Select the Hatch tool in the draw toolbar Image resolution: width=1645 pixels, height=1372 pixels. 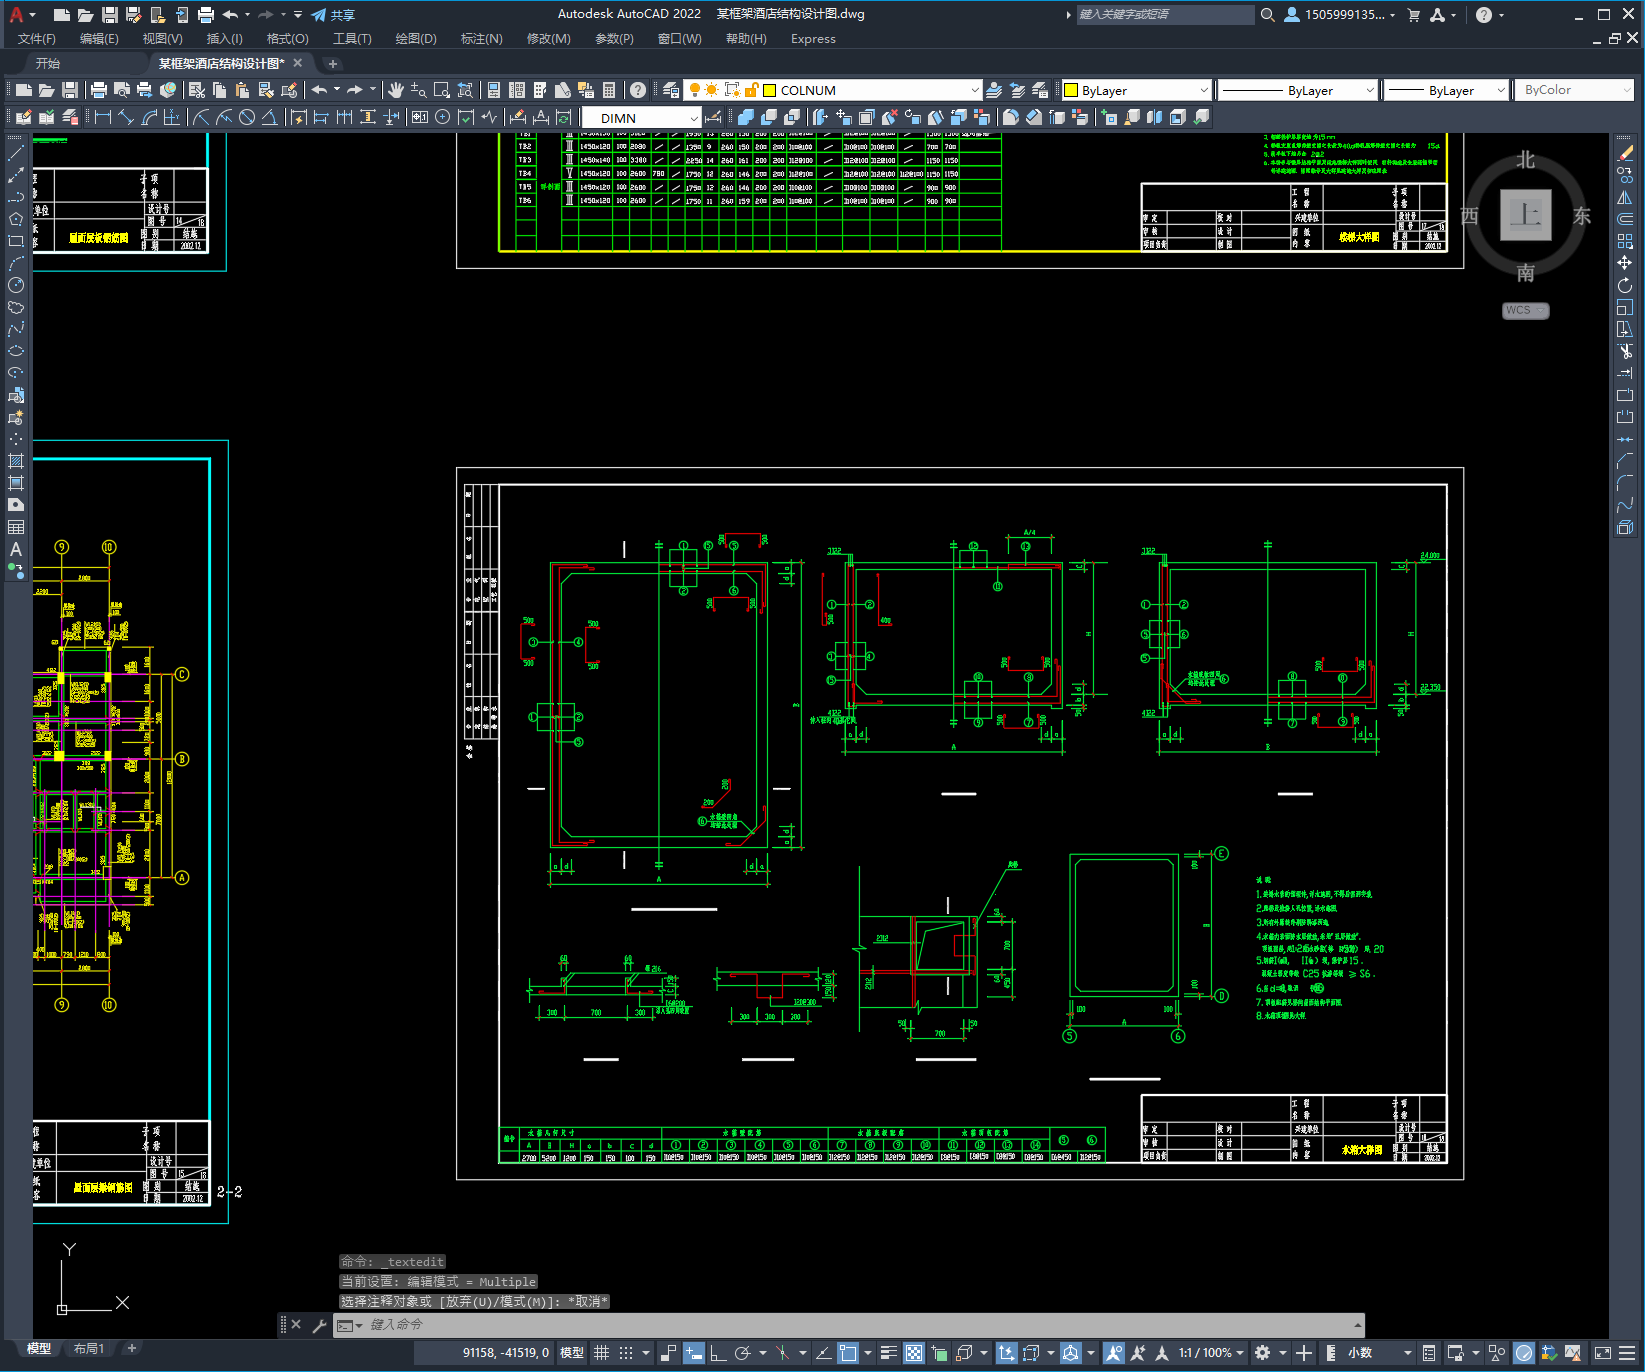pos(16,461)
